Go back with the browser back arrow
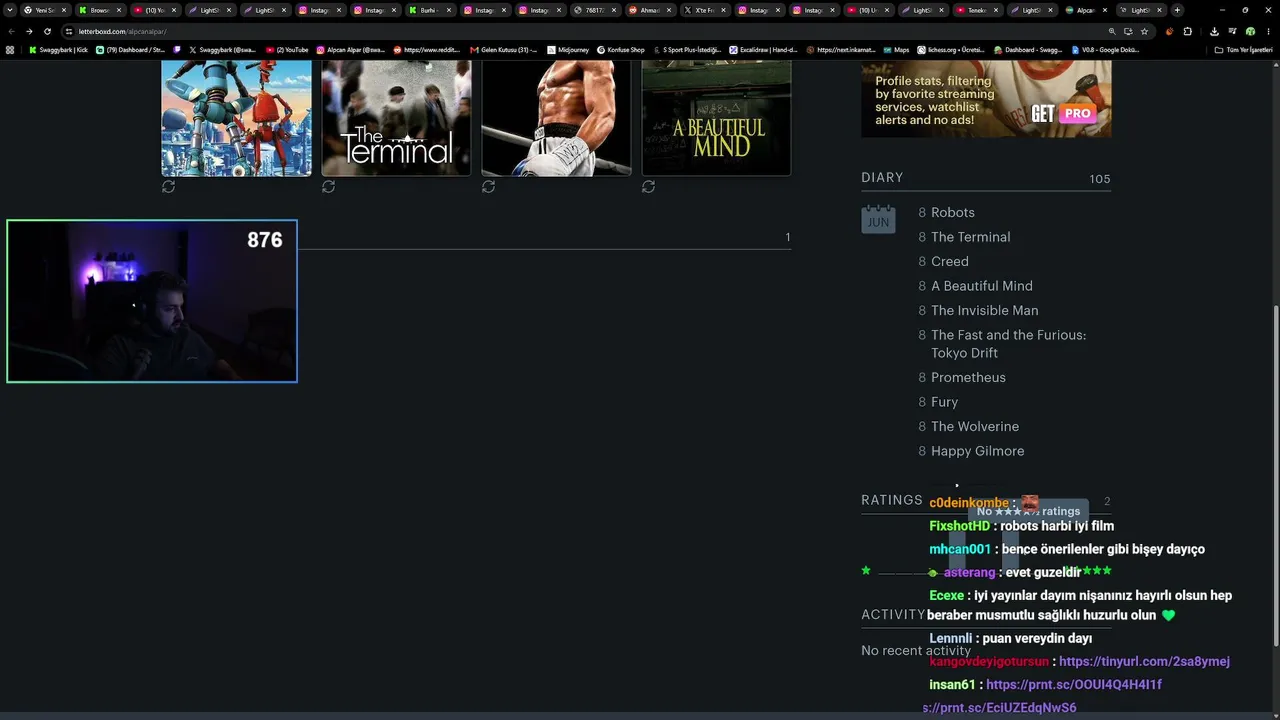The image size is (1280, 720). 11,31
